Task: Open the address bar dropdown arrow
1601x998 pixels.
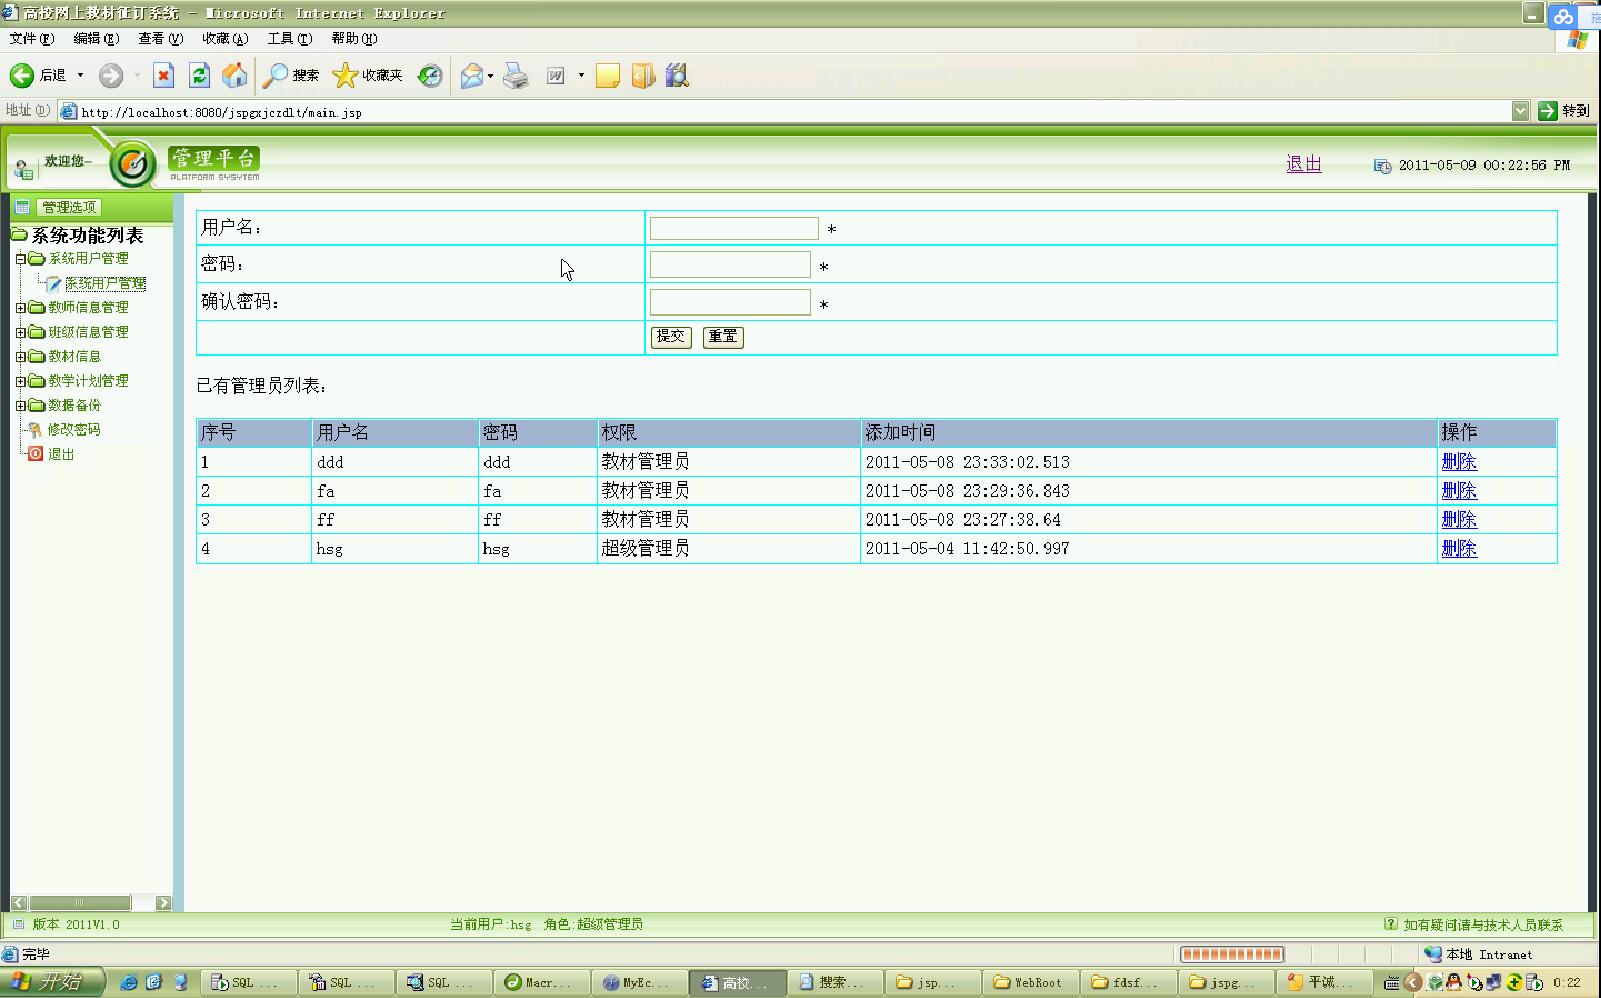Action: coord(1520,111)
